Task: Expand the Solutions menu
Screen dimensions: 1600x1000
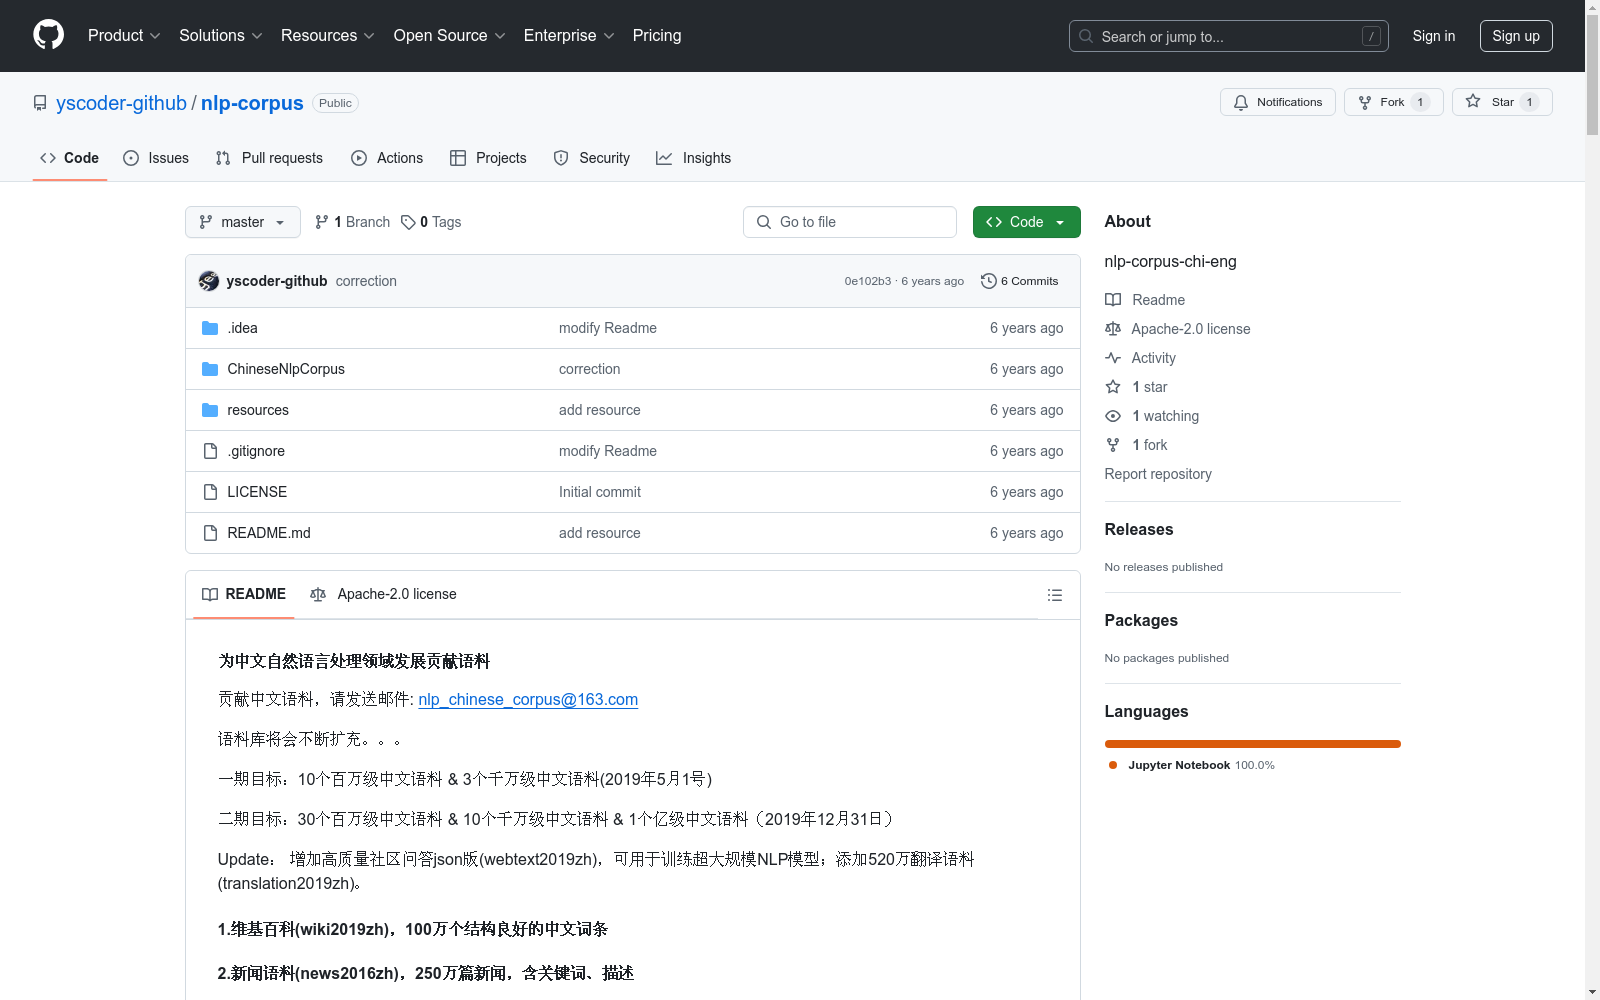Action: click(221, 36)
